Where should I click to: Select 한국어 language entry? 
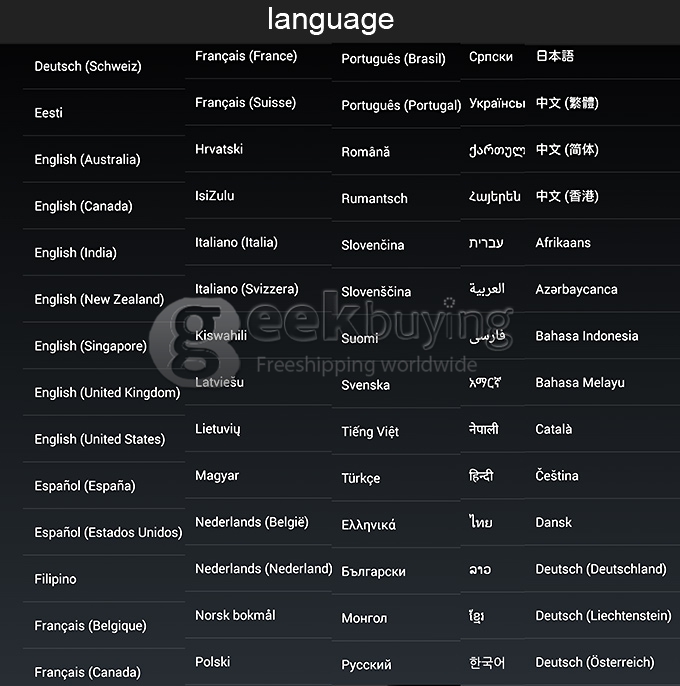pyautogui.click(x=487, y=662)
